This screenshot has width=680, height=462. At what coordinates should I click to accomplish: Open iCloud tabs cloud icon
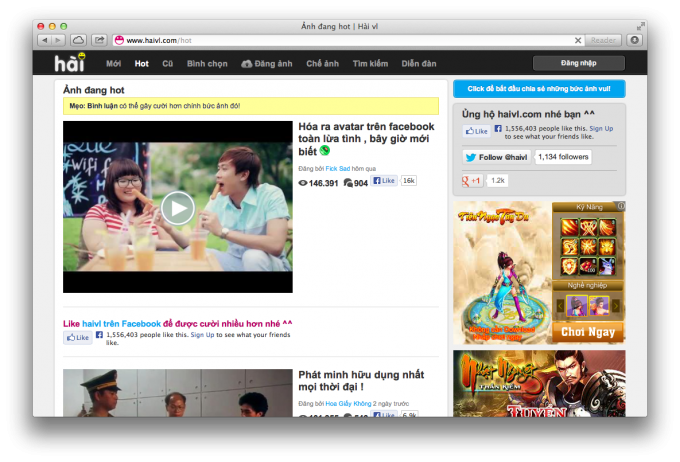(78, 40)
